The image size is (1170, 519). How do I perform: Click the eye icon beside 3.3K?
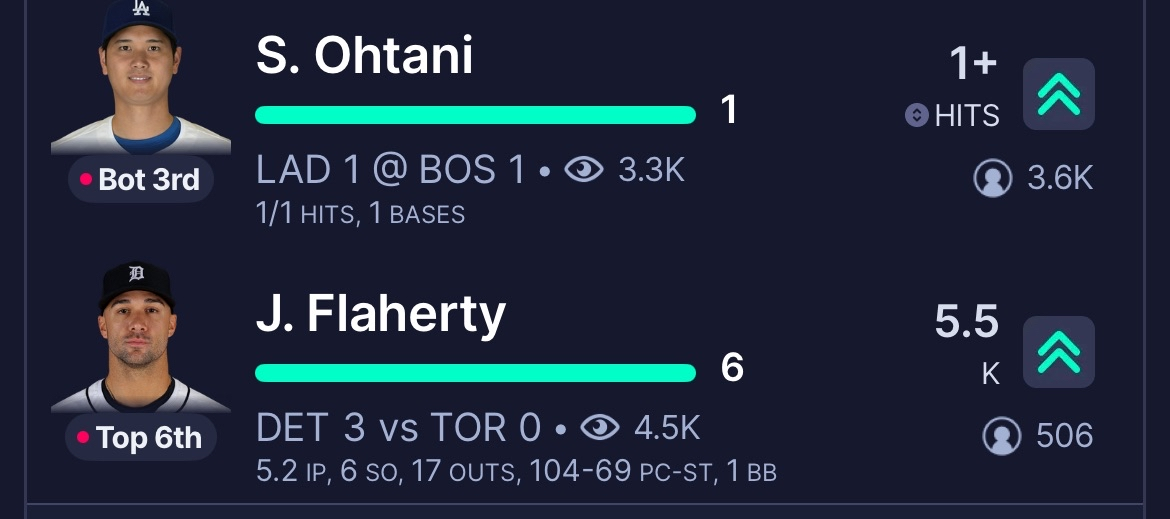point(584,171)
